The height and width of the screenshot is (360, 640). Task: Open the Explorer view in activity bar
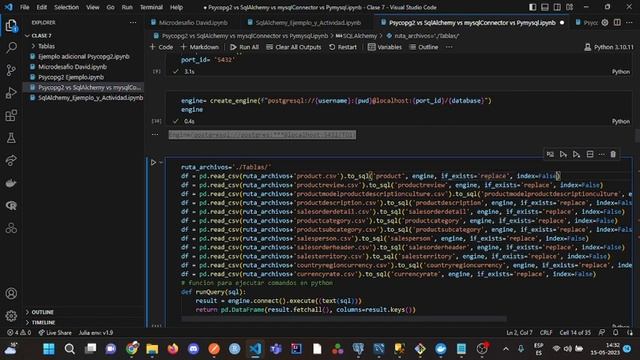11,26
